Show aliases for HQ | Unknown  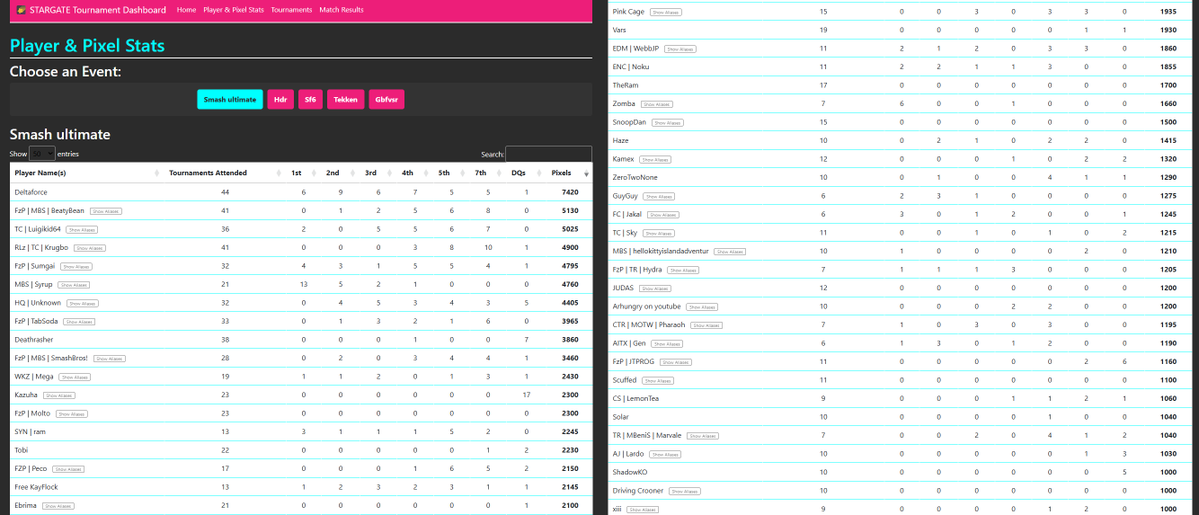coord(83,303)
